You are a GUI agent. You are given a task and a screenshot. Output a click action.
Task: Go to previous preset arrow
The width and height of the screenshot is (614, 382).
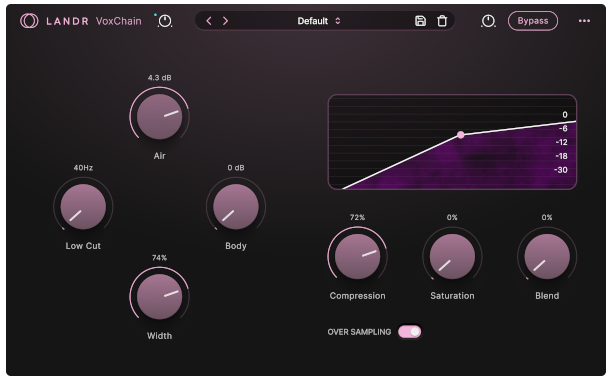(209, 21)
